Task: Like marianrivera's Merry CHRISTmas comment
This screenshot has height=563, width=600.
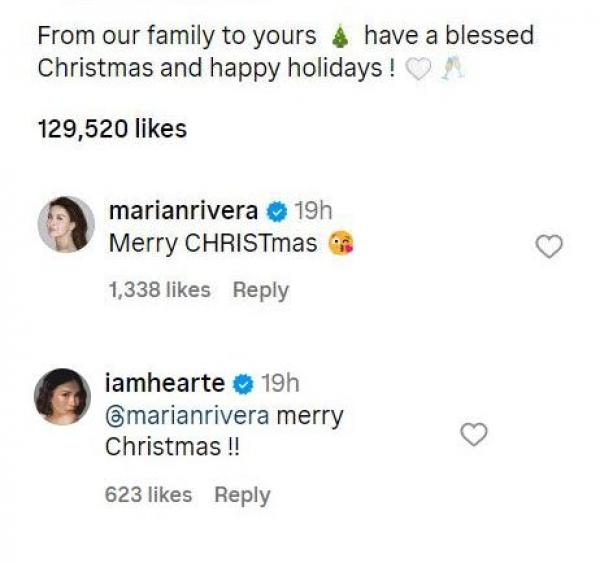Action: [549, 245]
